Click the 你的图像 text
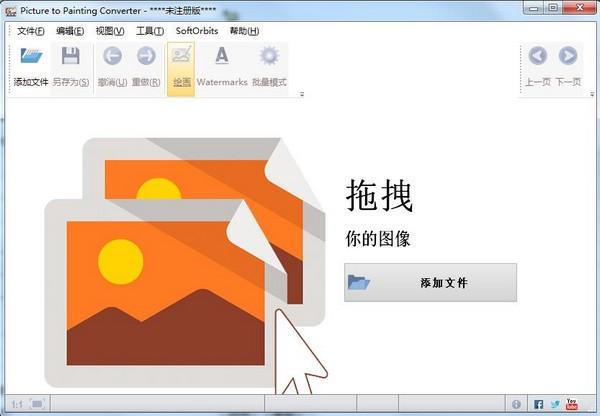 378,238
